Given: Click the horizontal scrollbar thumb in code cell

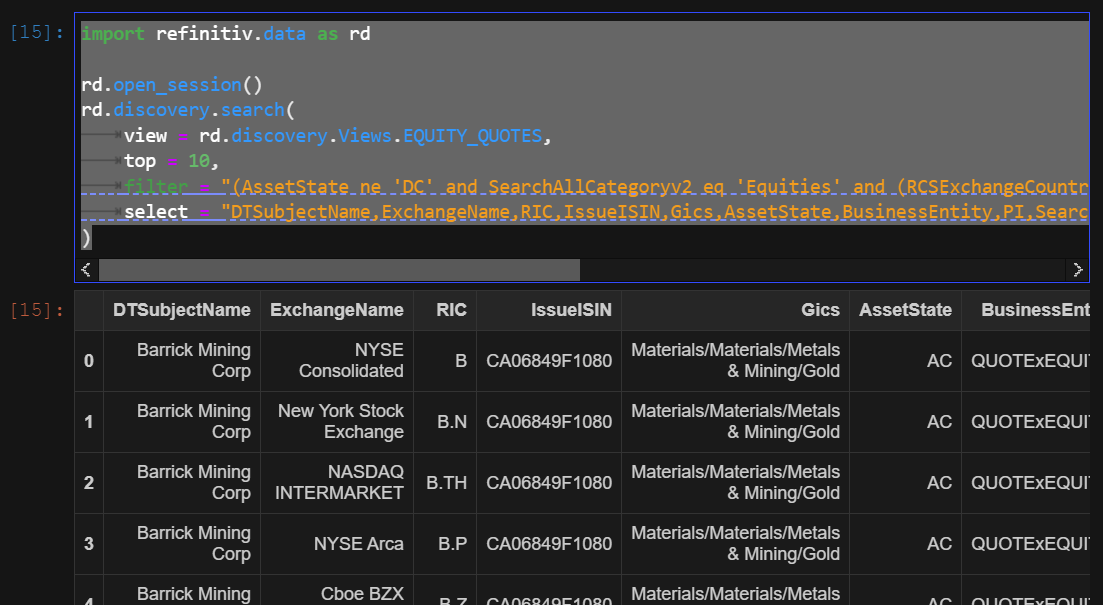Looking at the screenshot, I should [339, 269].
